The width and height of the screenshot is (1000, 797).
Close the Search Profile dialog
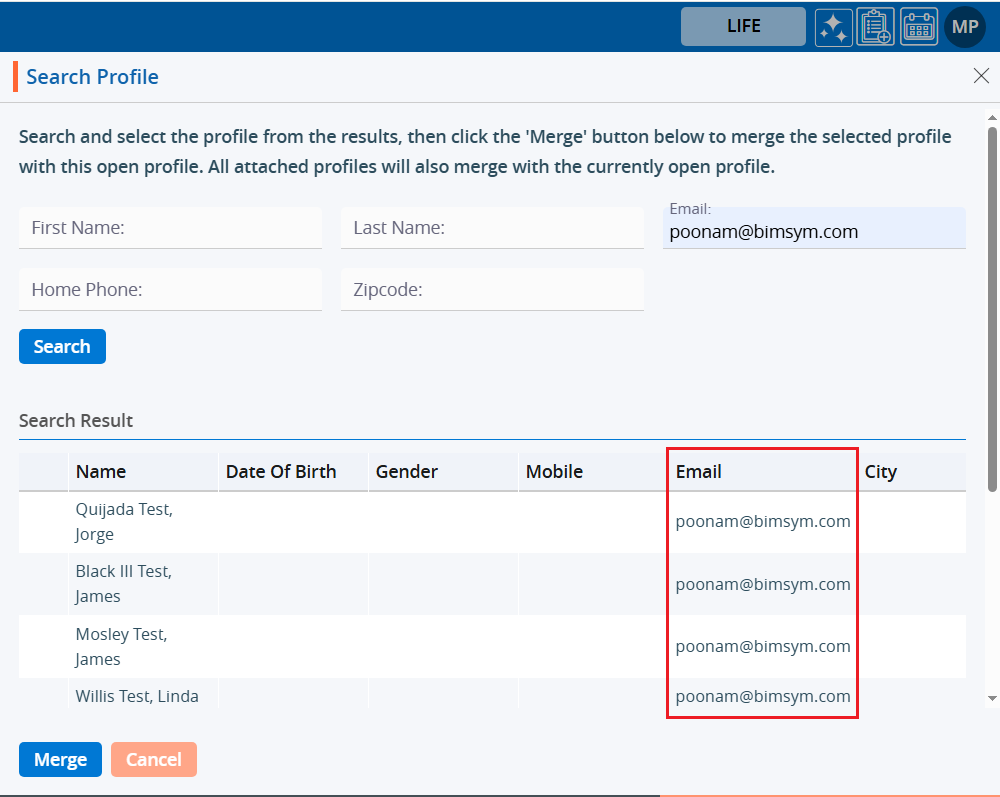[981, 76]
